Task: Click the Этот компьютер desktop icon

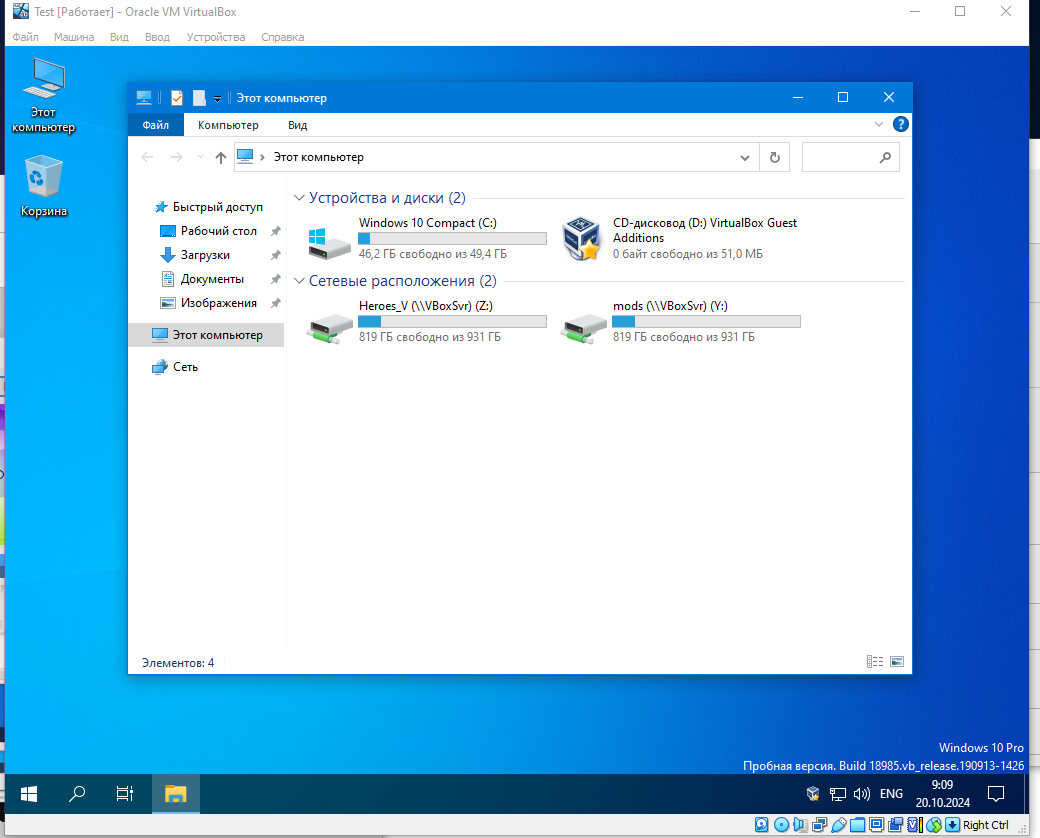Action: pyautogui.click(x=44, y=96)
